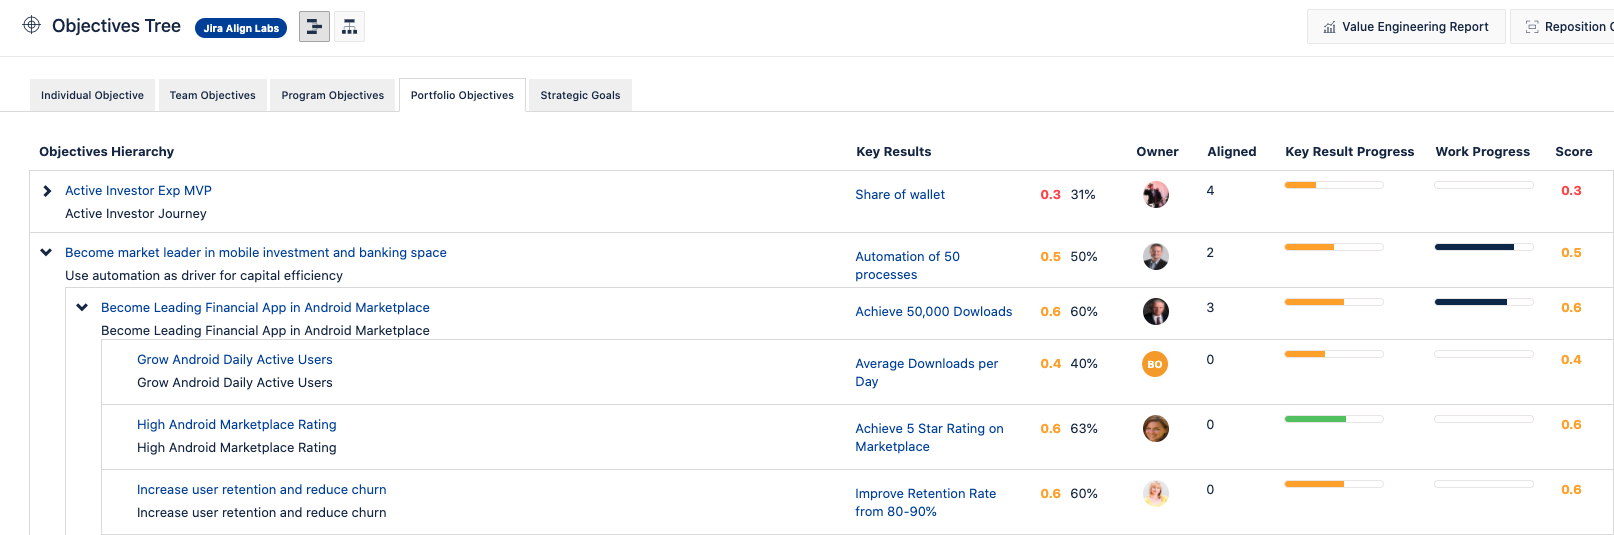Click green key result progress bar for 5 Star Rating
This screenshot has height=535, width=1614.
(x=1334, y=419)
